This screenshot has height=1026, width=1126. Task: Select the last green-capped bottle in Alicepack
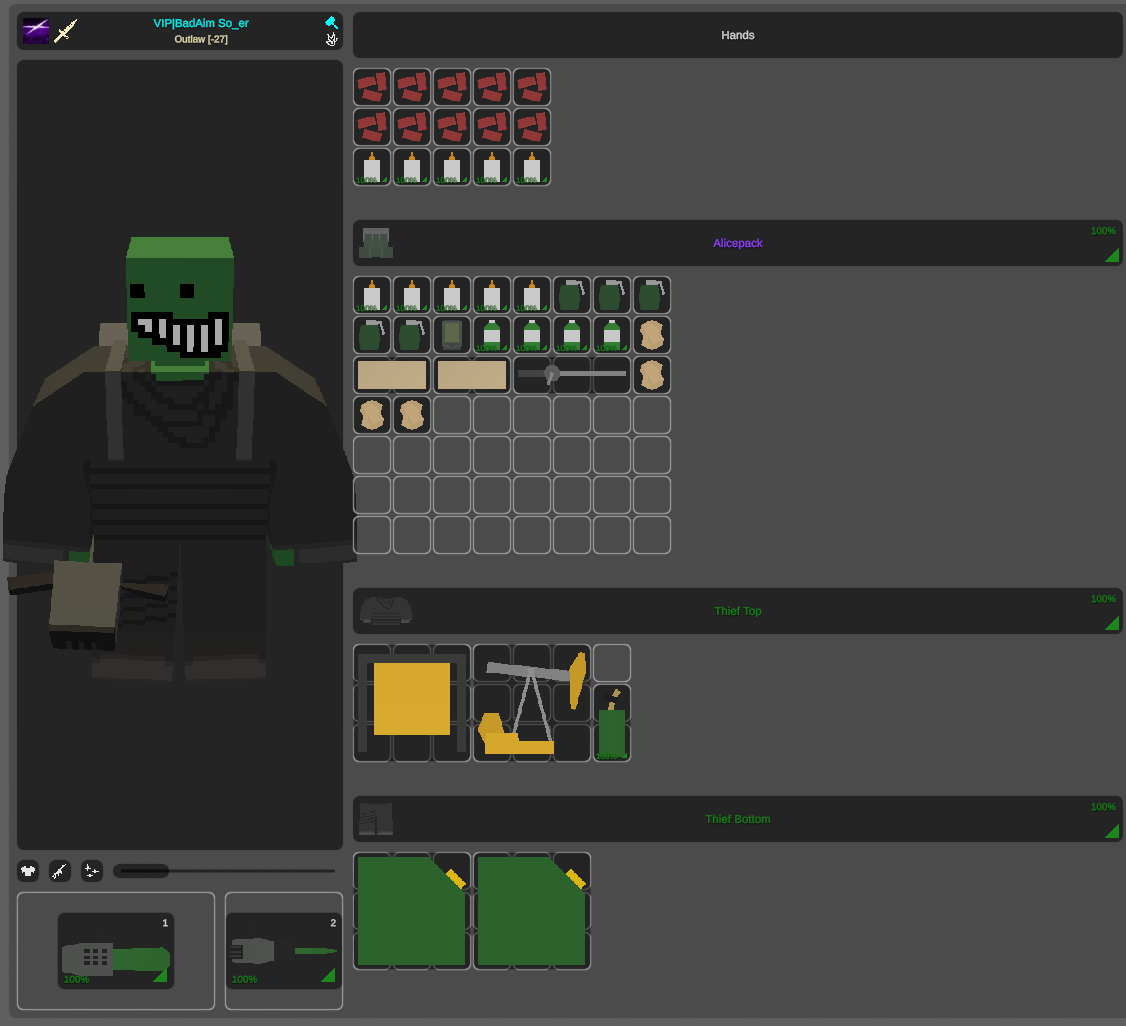pos(612,335)
